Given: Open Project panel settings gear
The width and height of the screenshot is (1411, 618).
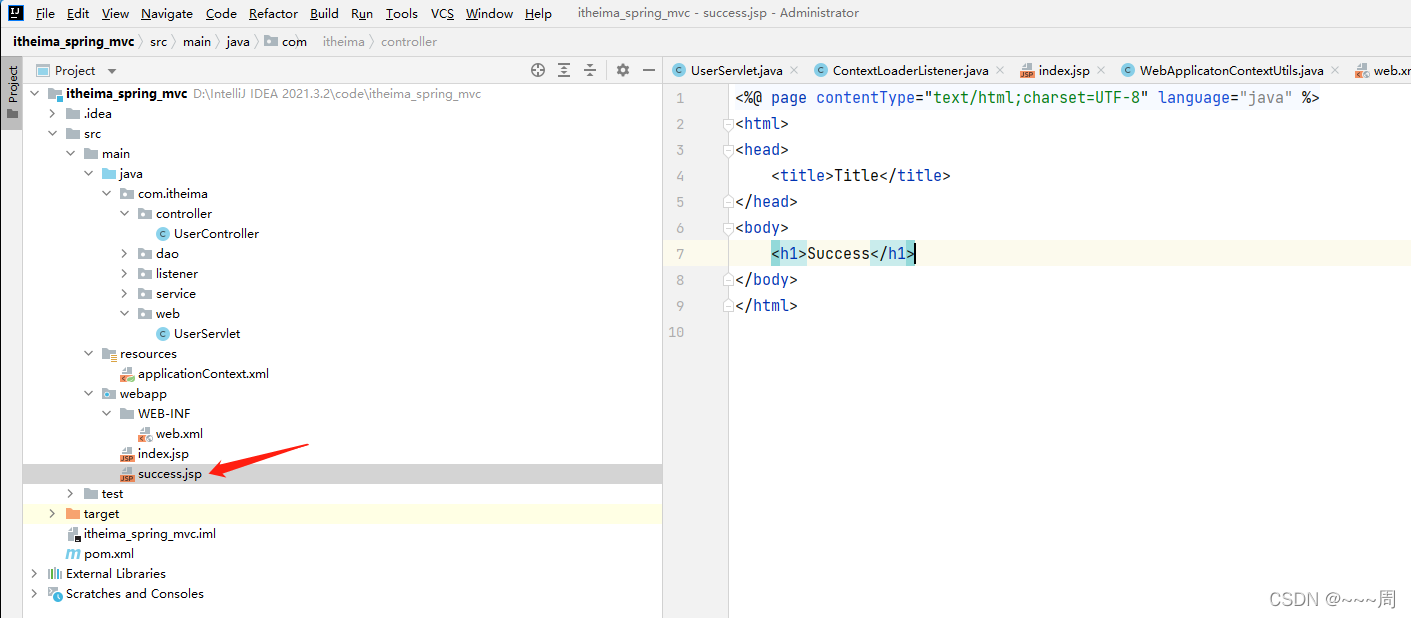Looking at the screenshot, I should click(623, 70).
